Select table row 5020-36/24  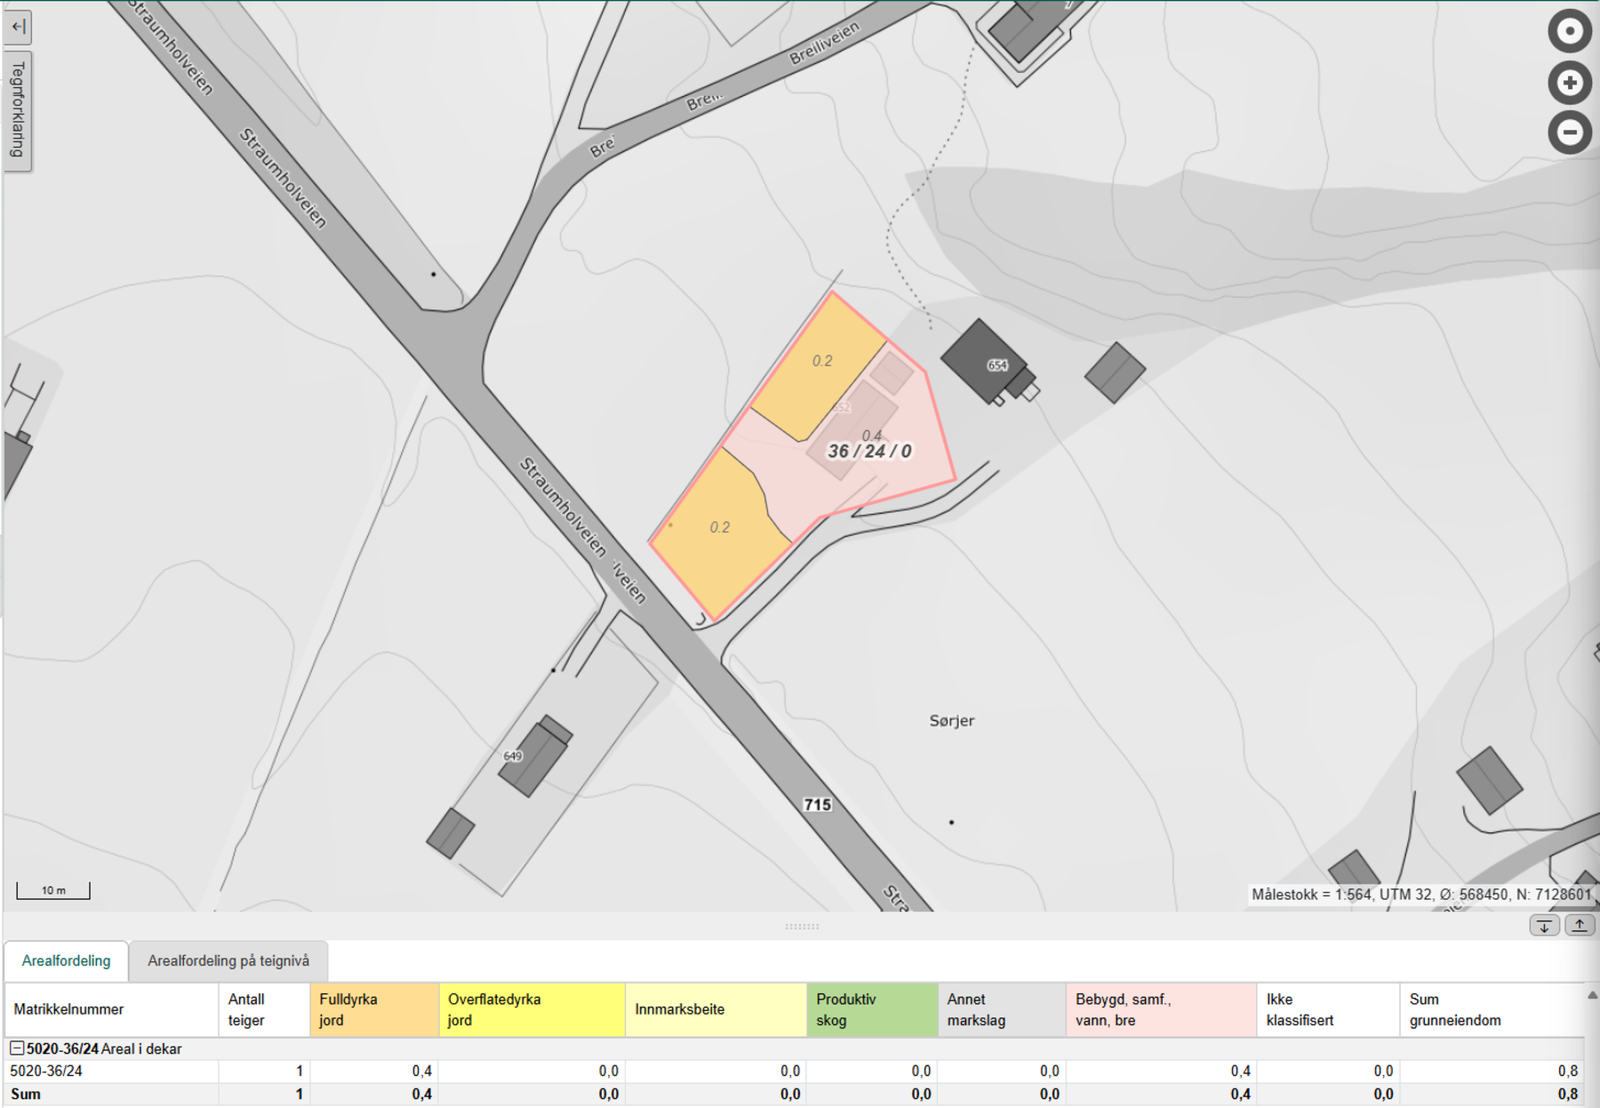tap(795, 1071)
